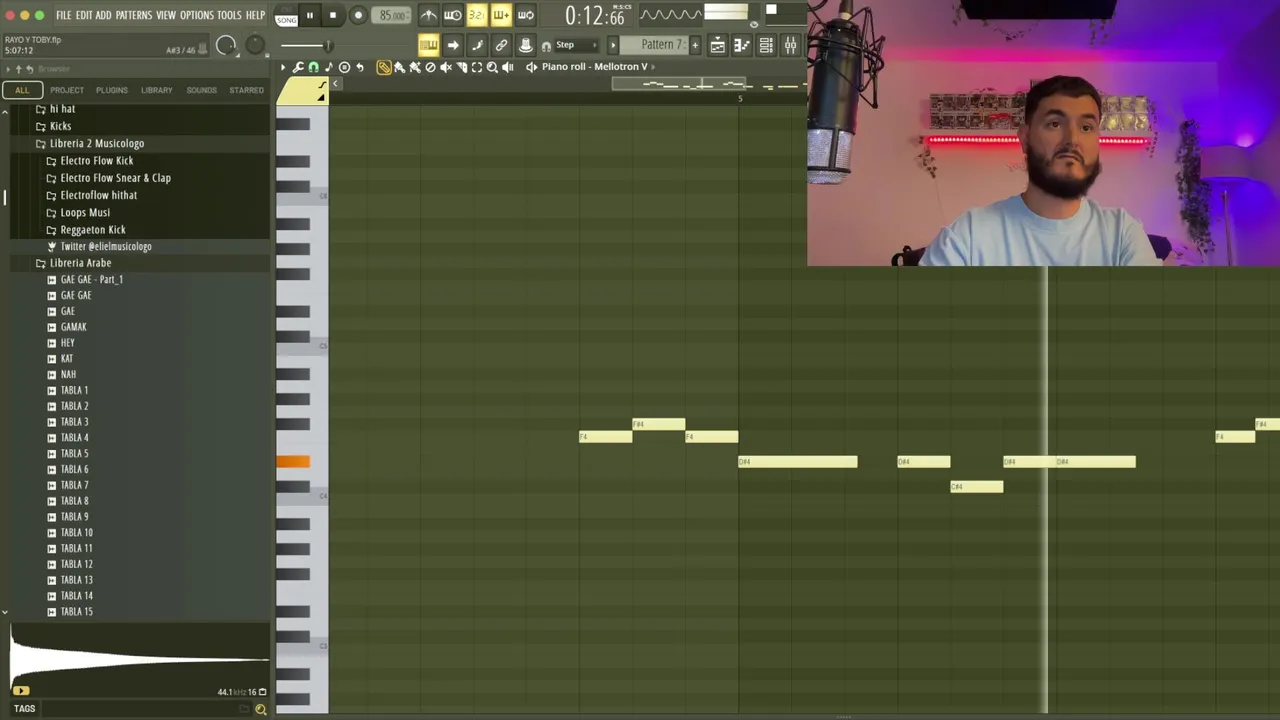
Task: Click the time display 0:12:66
Action: click(x=595, y=15)
